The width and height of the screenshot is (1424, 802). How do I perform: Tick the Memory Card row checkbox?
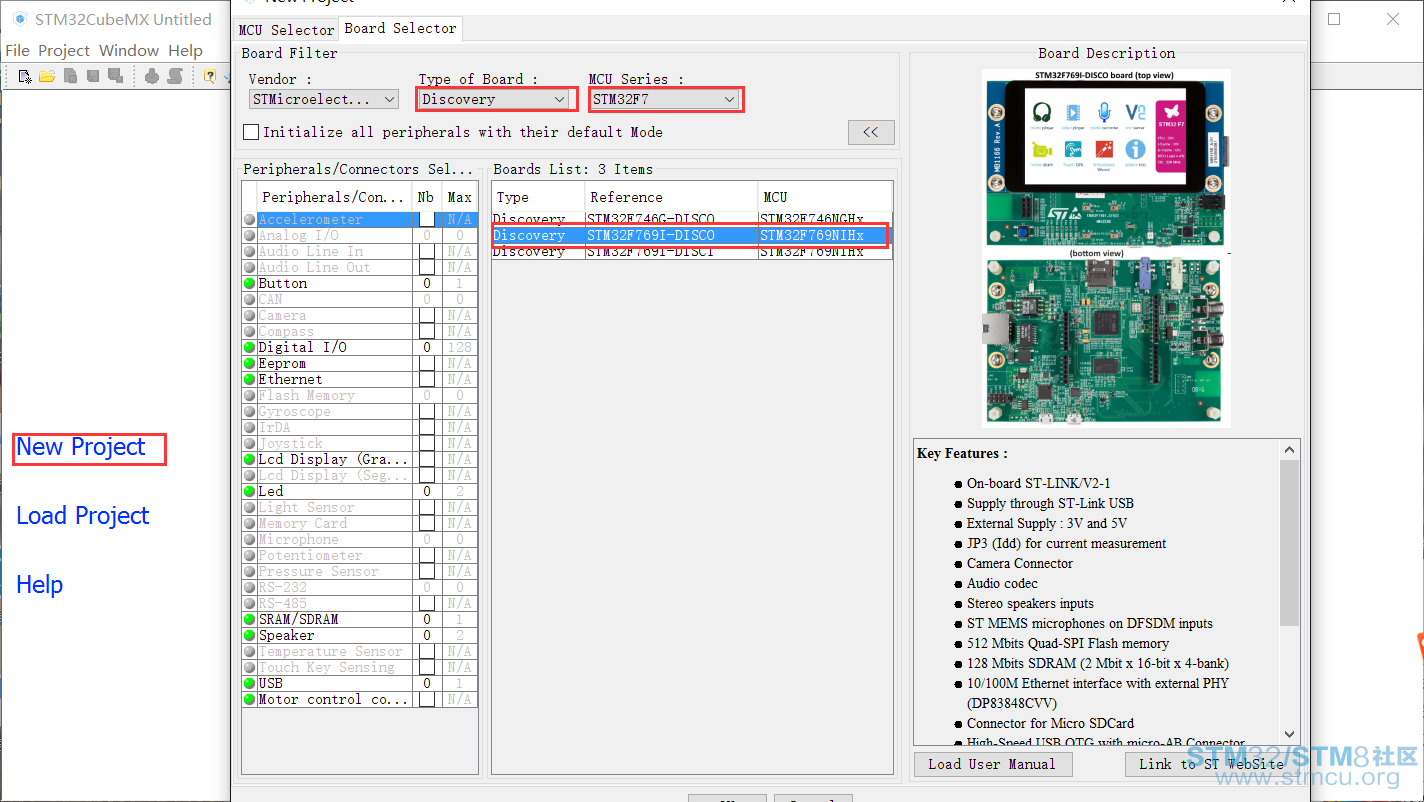point(427,524)
